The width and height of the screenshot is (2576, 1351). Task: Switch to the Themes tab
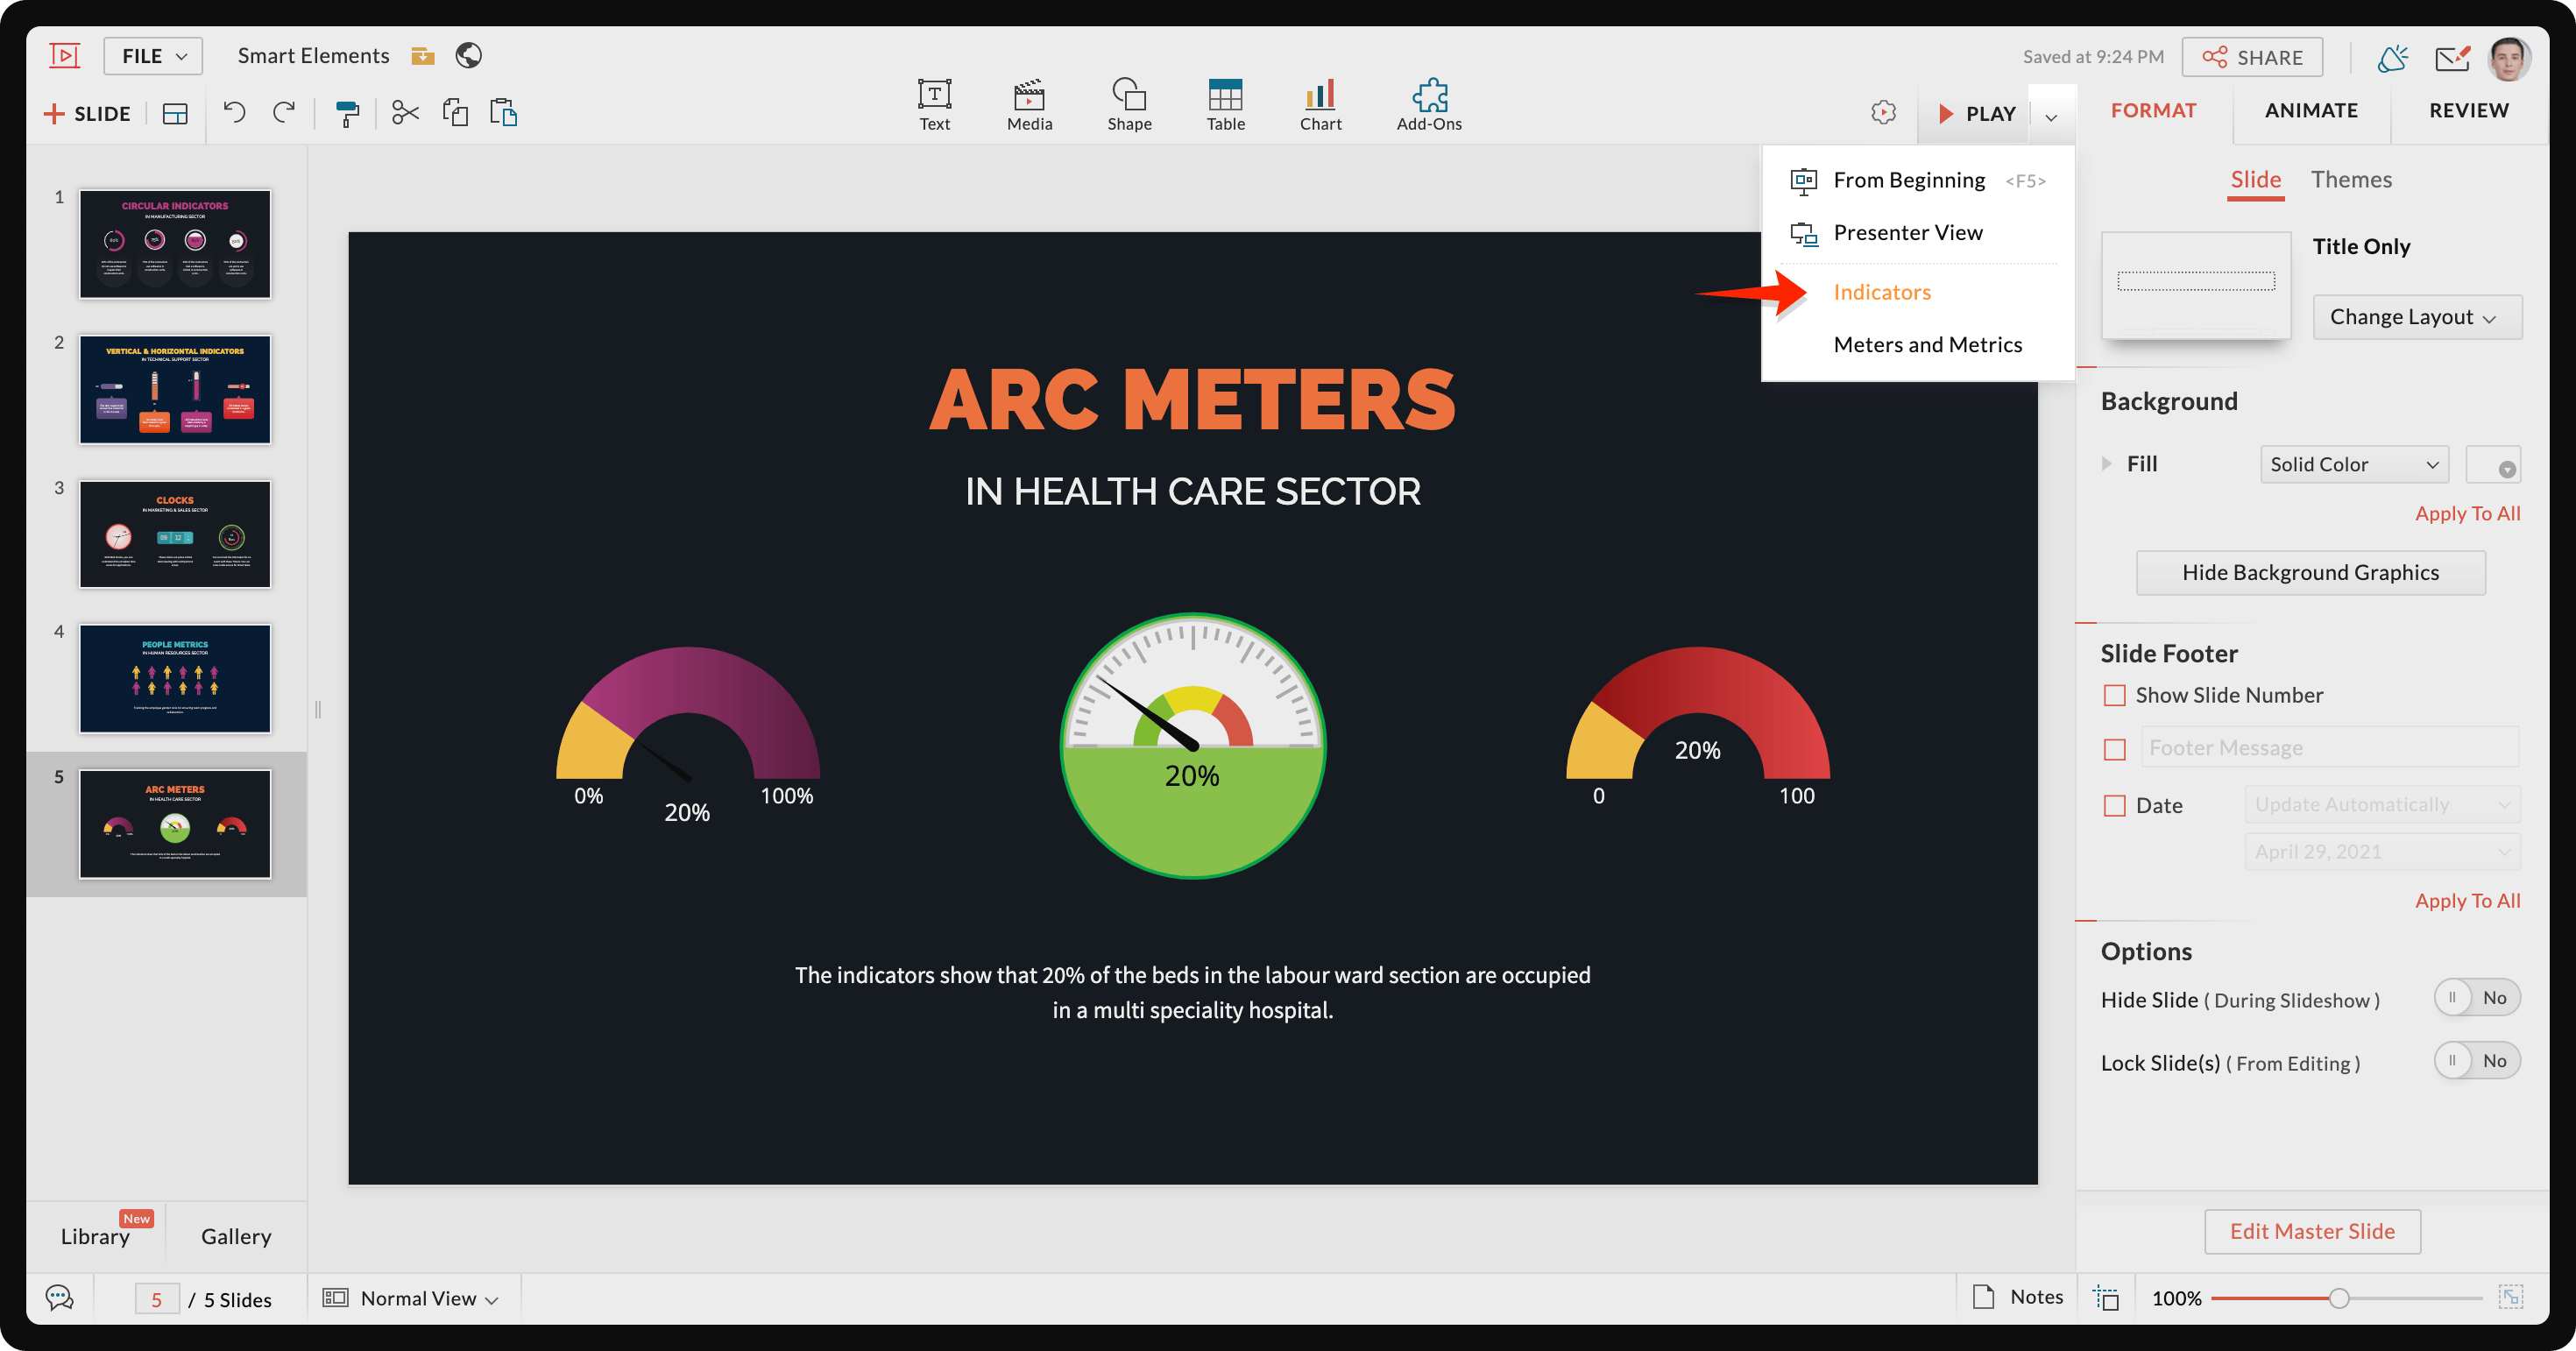pyautogui.click(x=2351, y=179)
